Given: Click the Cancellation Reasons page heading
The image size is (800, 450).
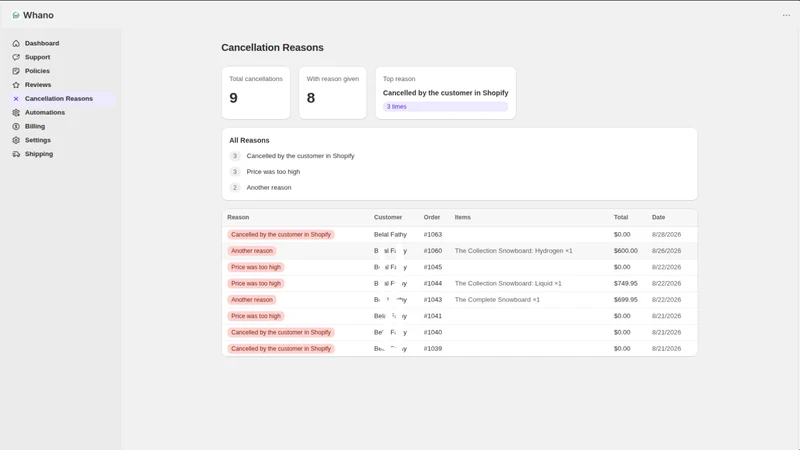Looking at the screenshot, I should pyautogui.click(x=272, y=47).
